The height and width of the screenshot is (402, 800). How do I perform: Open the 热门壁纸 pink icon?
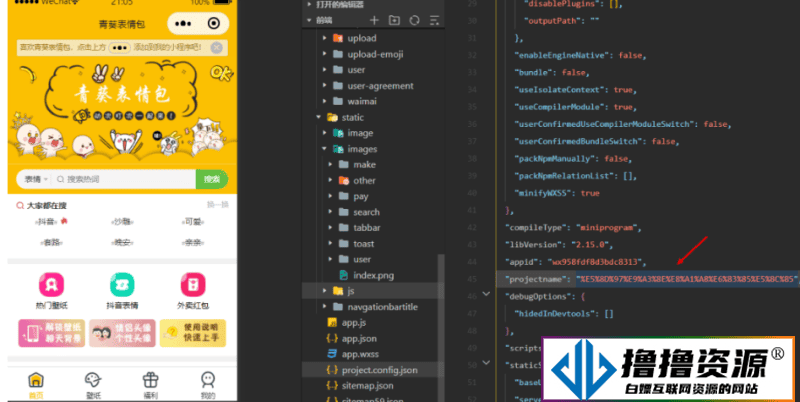(52, 284)
